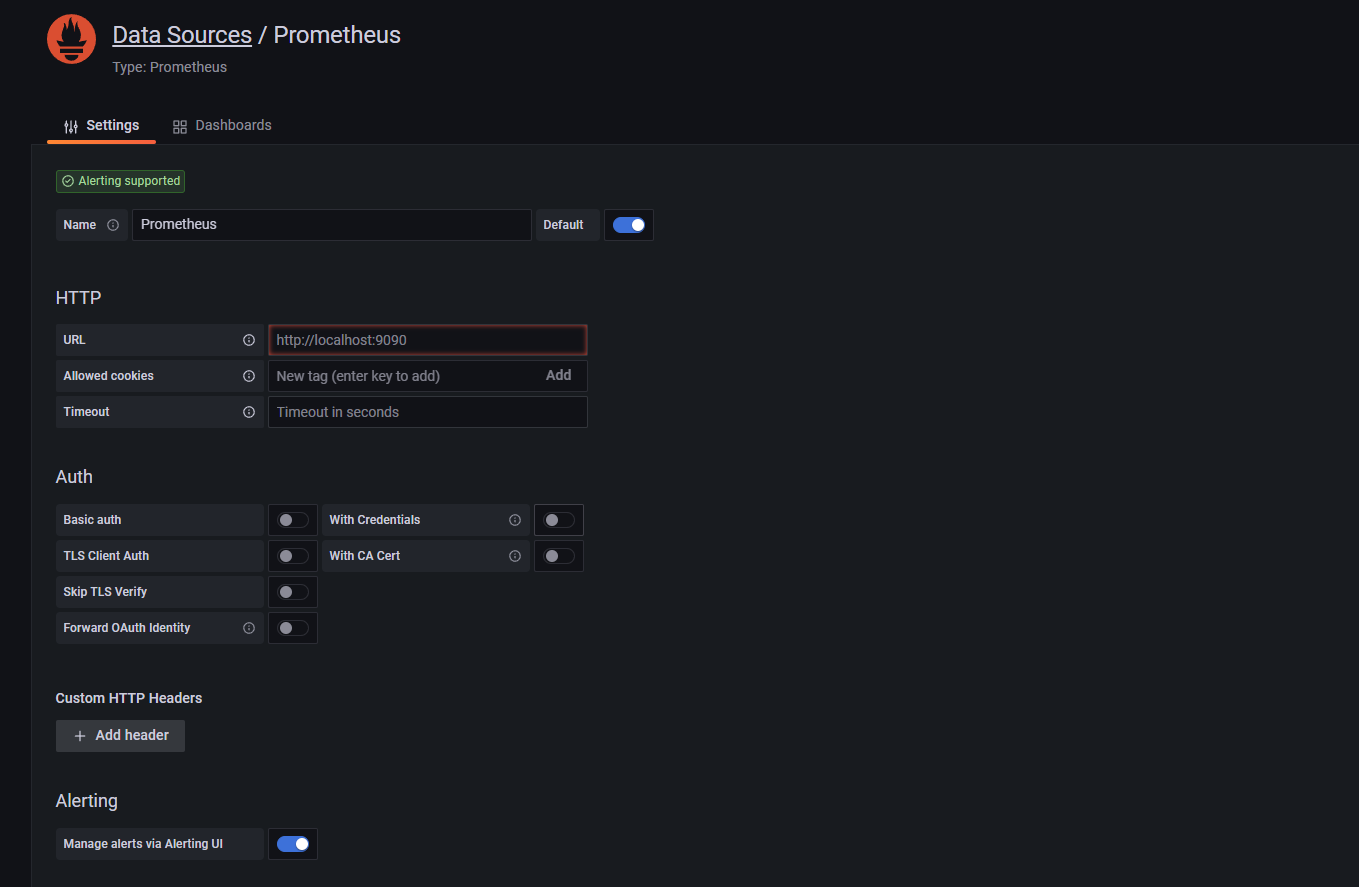Image resolution: width=1359 pixels, height=887 pixels.
Task: Focus the Timeout in seconds field
Action: pyautogui.click(x=428, y=412)
